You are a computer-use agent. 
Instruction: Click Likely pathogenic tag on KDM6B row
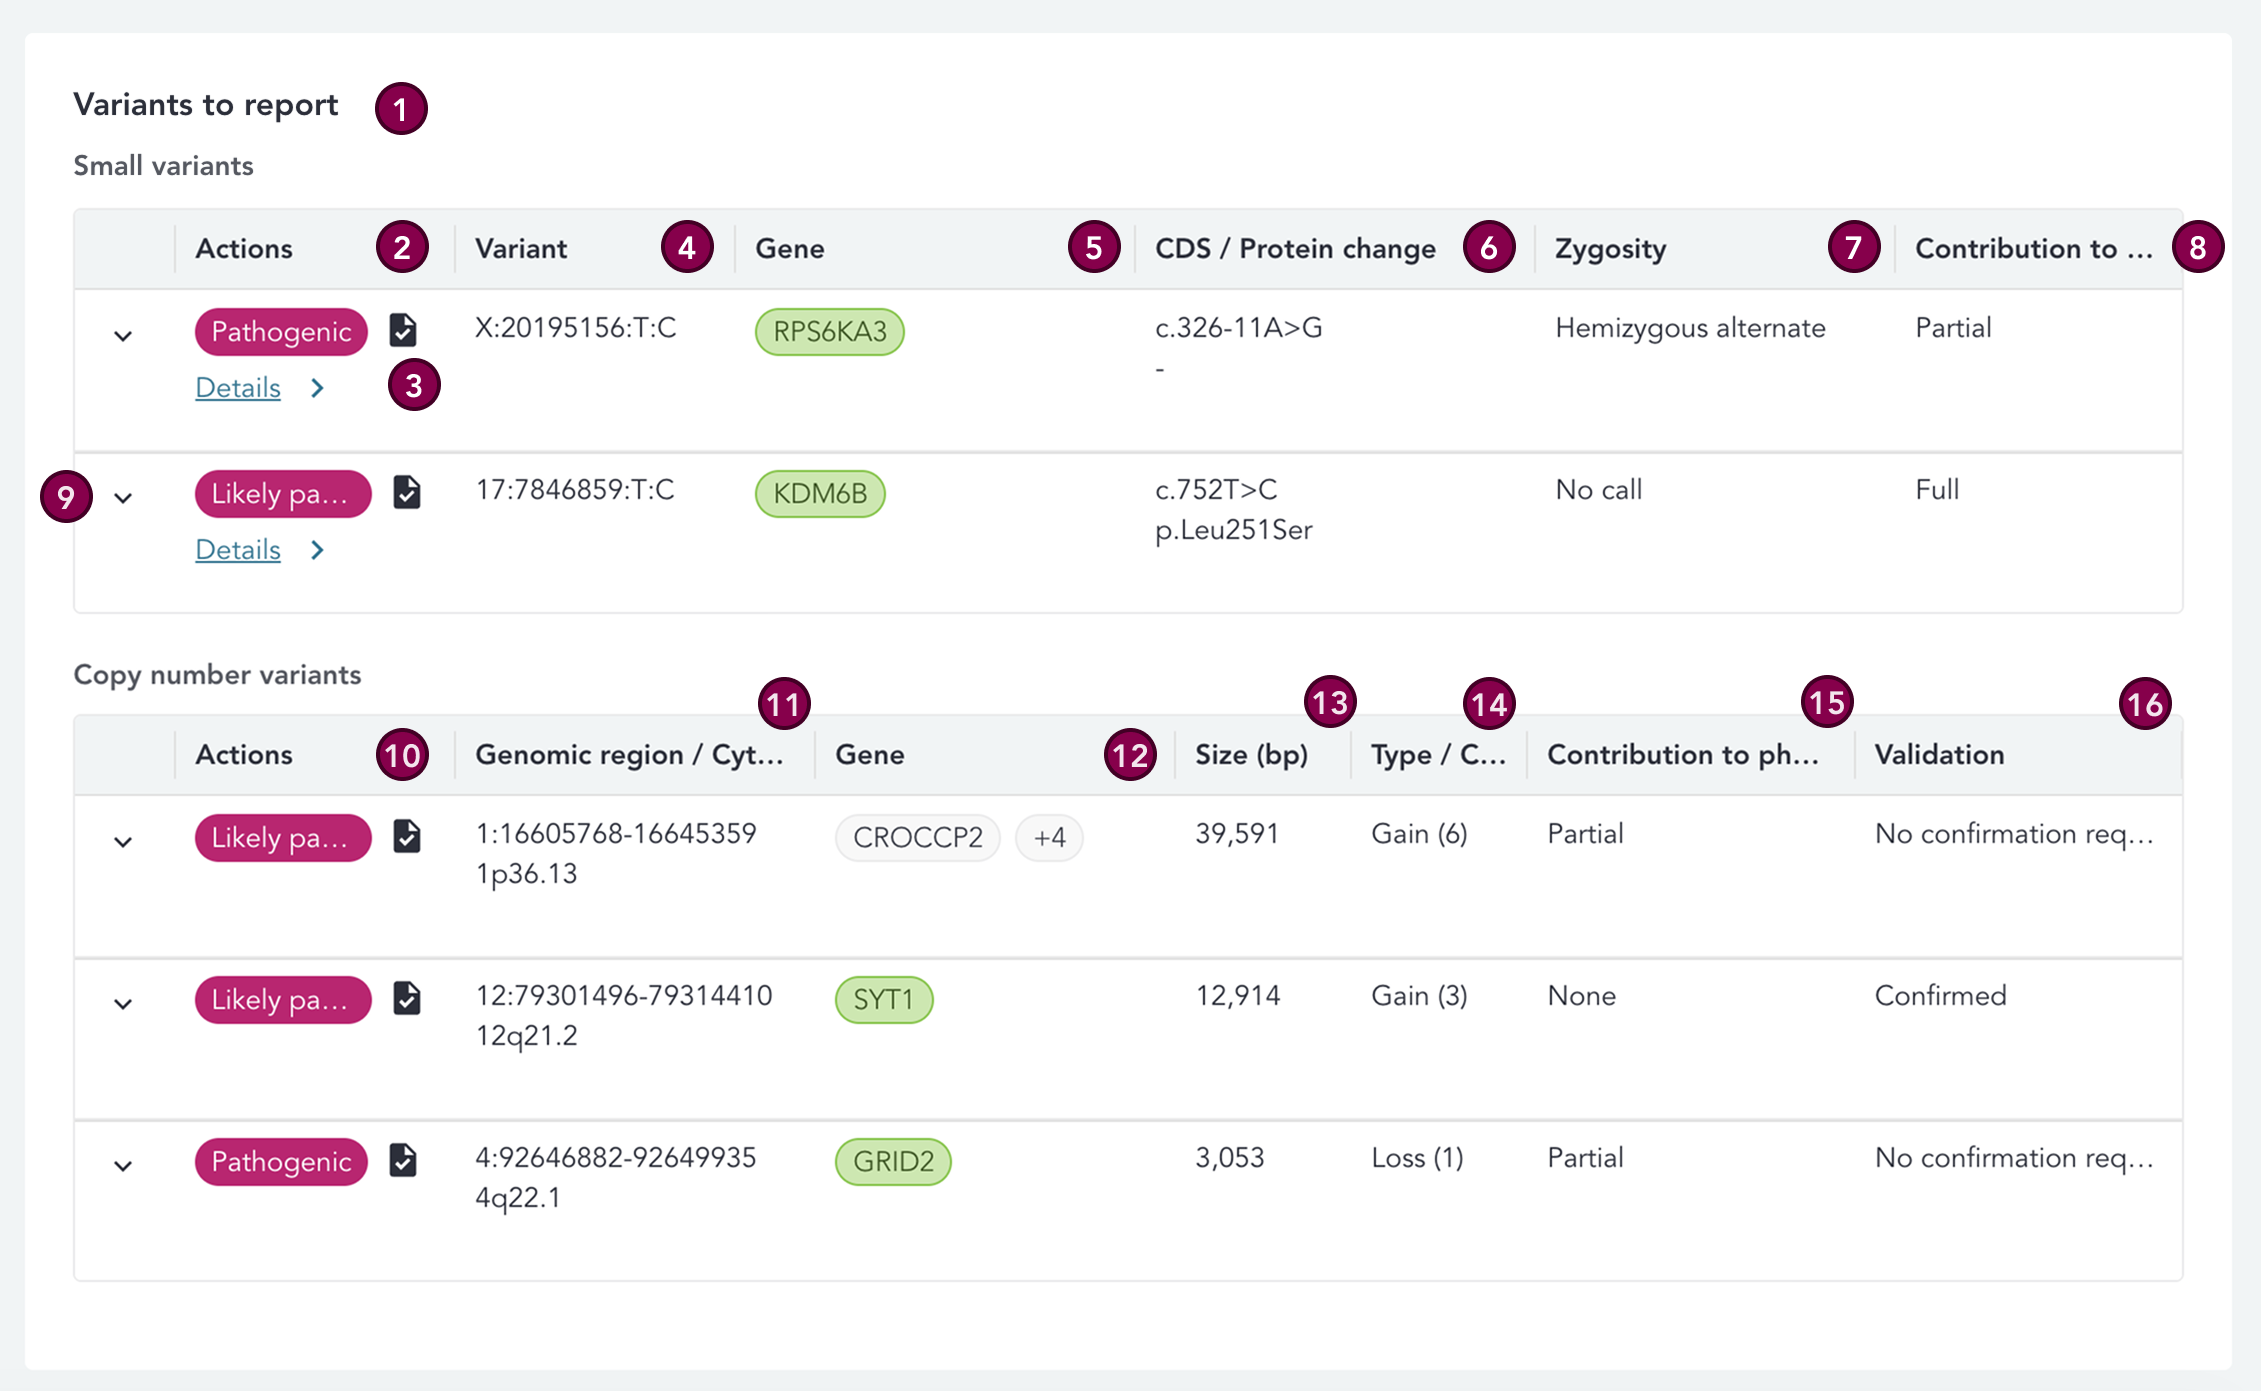click(282, 494)
